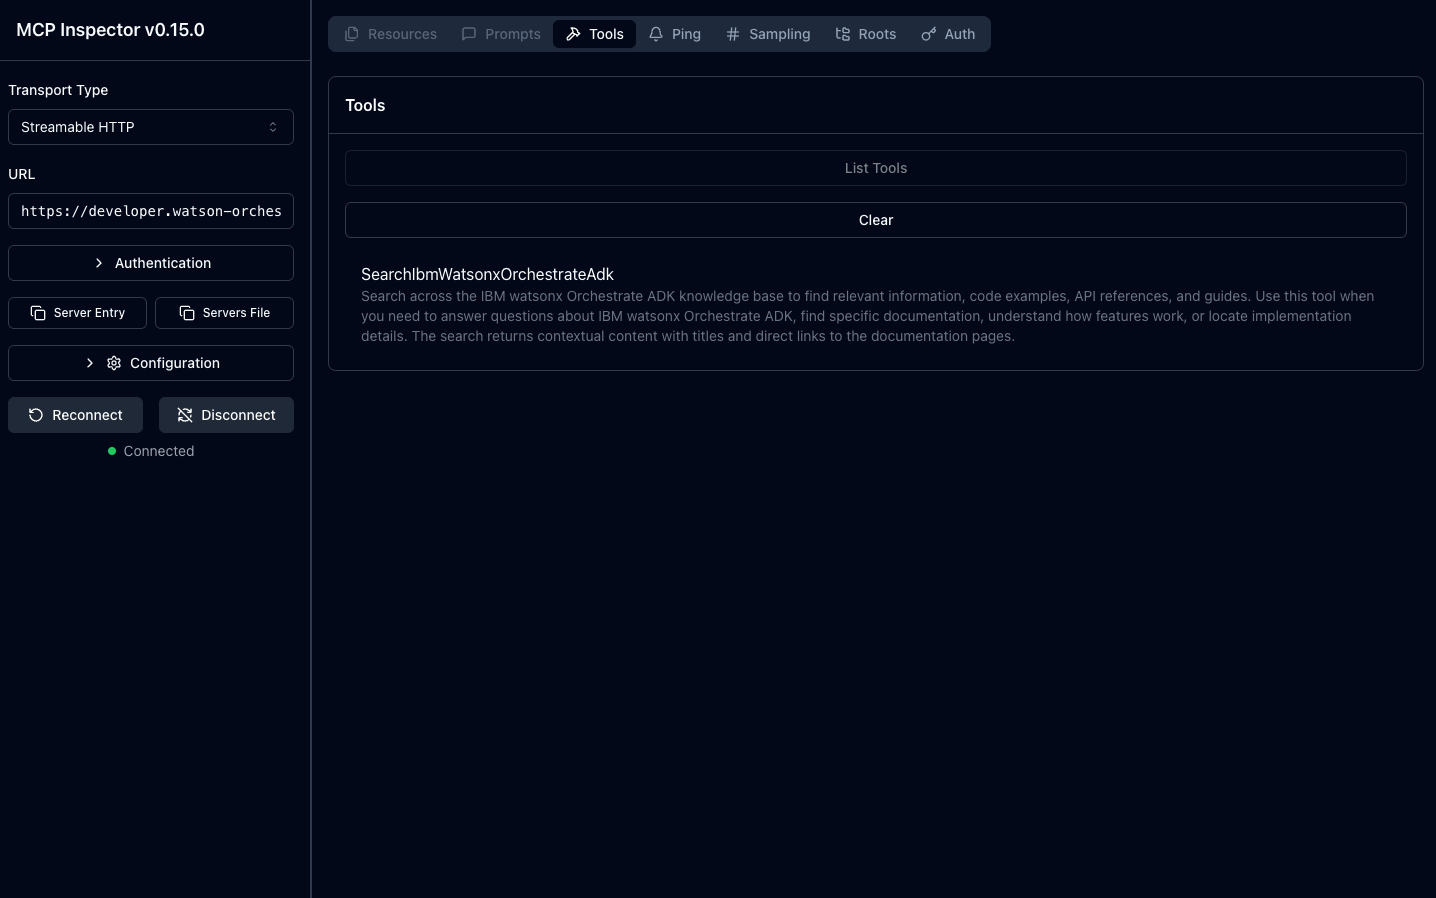Click the tool description starting 'Search across the IBM'
The height and width of the screenshot is (898, 1436).
[x=868, y=316]
